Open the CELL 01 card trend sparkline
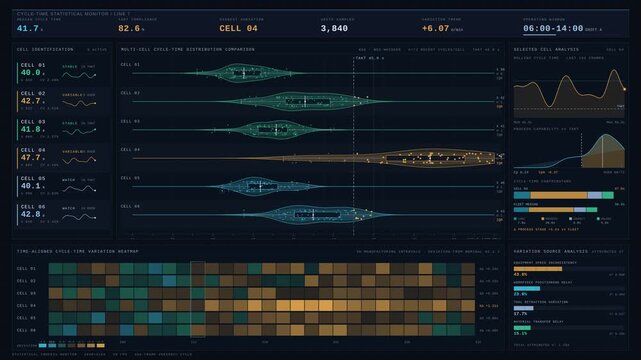 (x=79, y=75)
